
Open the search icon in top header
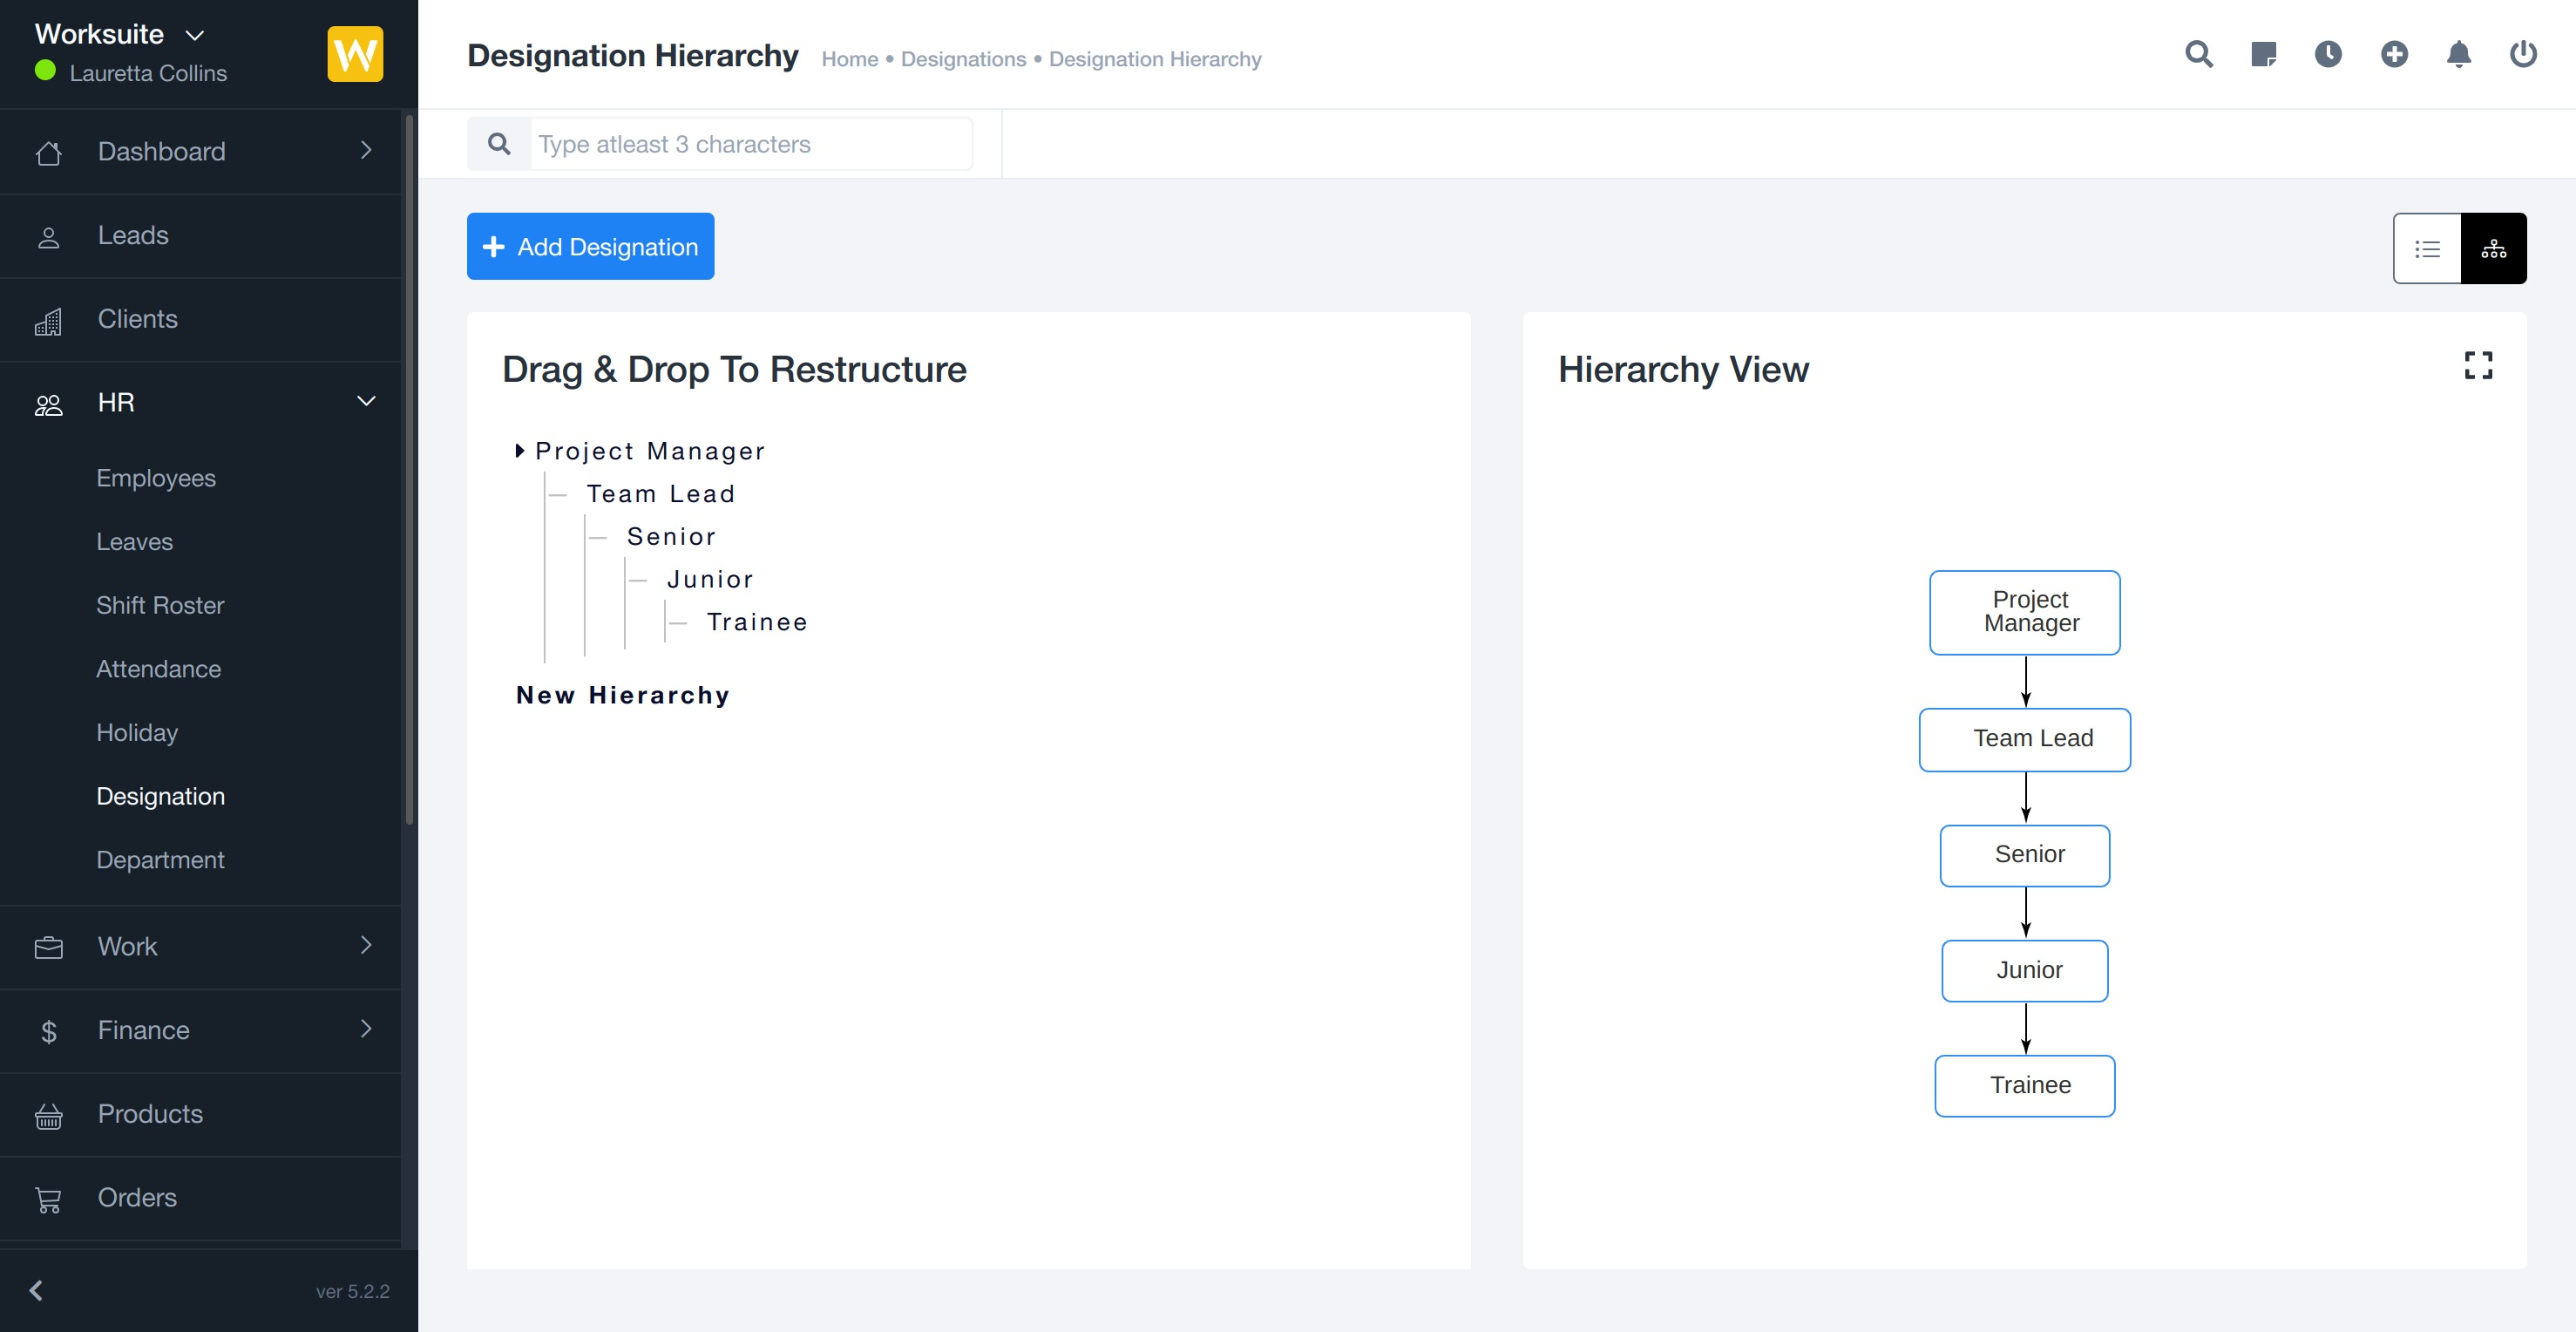pyautogui.click(x=2198, y=54)
